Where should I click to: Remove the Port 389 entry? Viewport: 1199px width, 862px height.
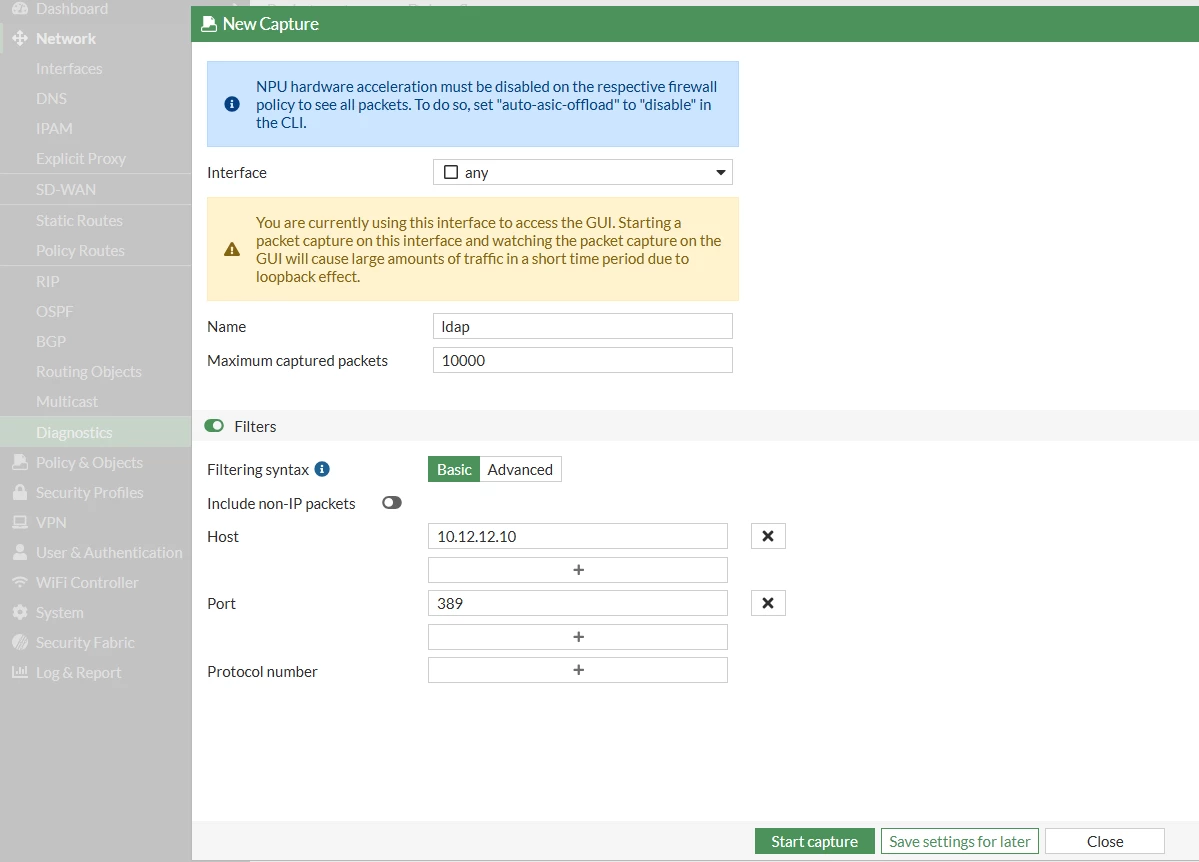pos(768,603)
